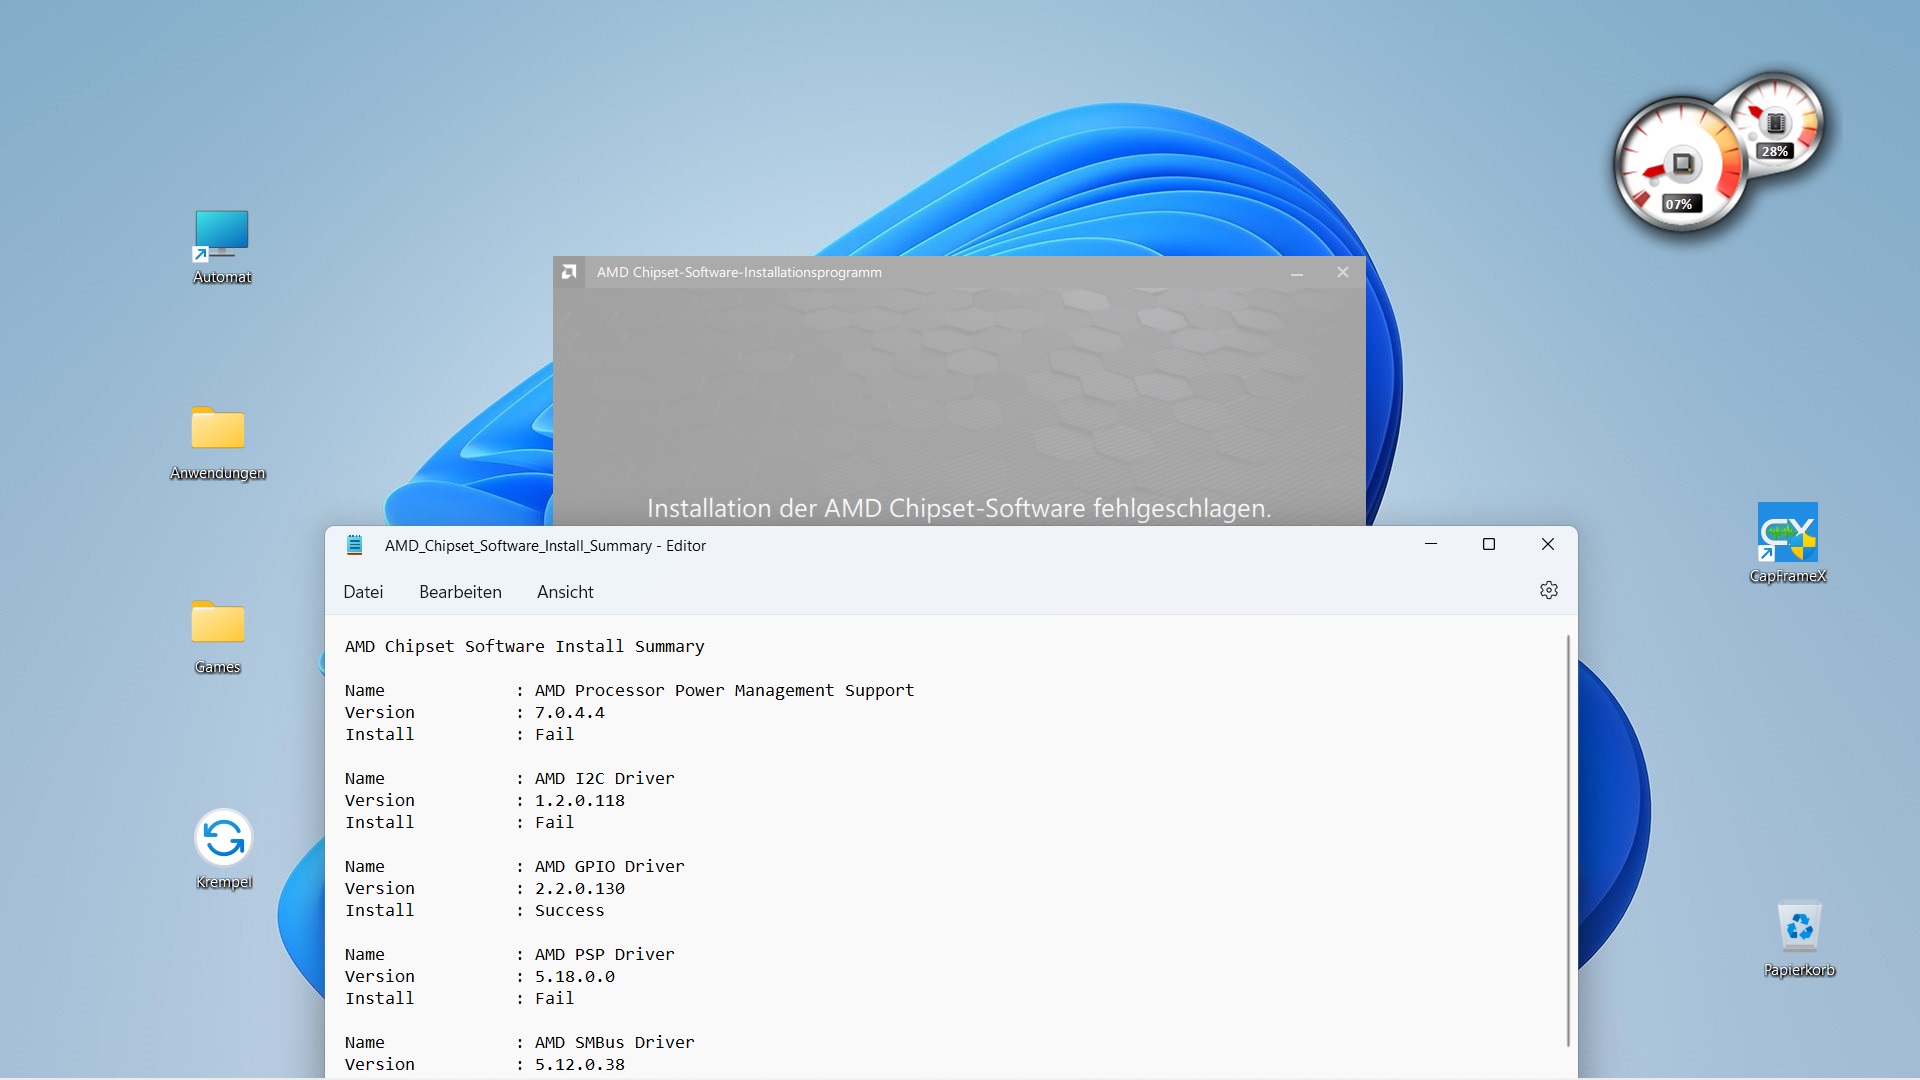The image size is (1920, 1080).
Task: Open the Ansicht menu
Action: point(565,592)
